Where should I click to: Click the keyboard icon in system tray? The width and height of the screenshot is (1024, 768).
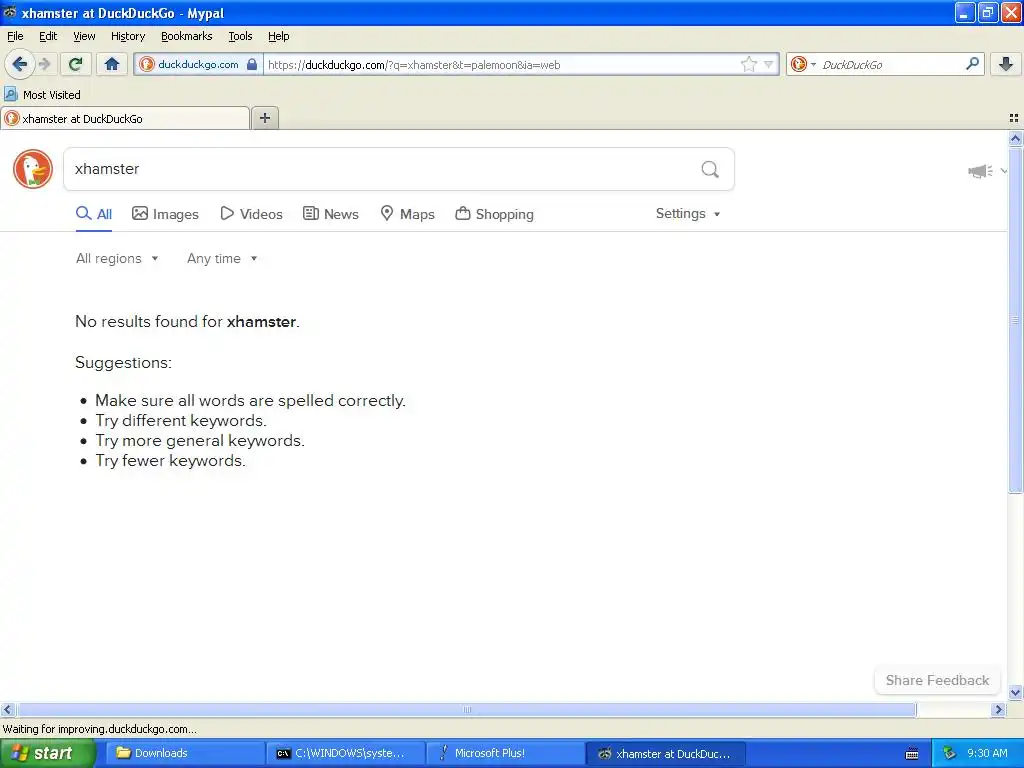tap(912, 754)
